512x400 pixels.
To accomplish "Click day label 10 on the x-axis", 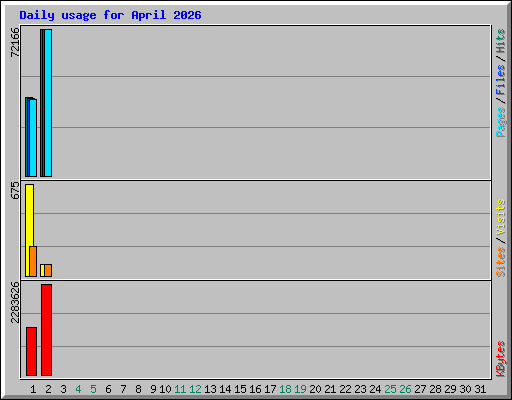I will pos(165,389).
